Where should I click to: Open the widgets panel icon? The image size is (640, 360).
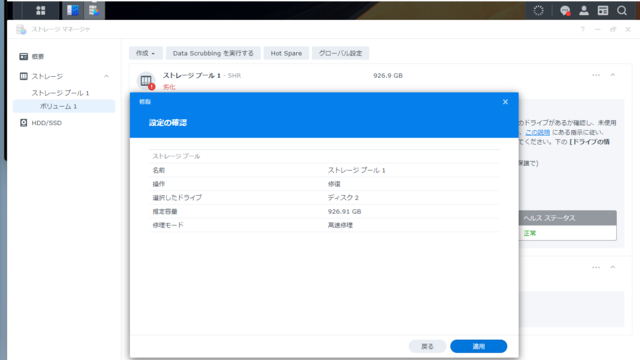pos(603,11)
